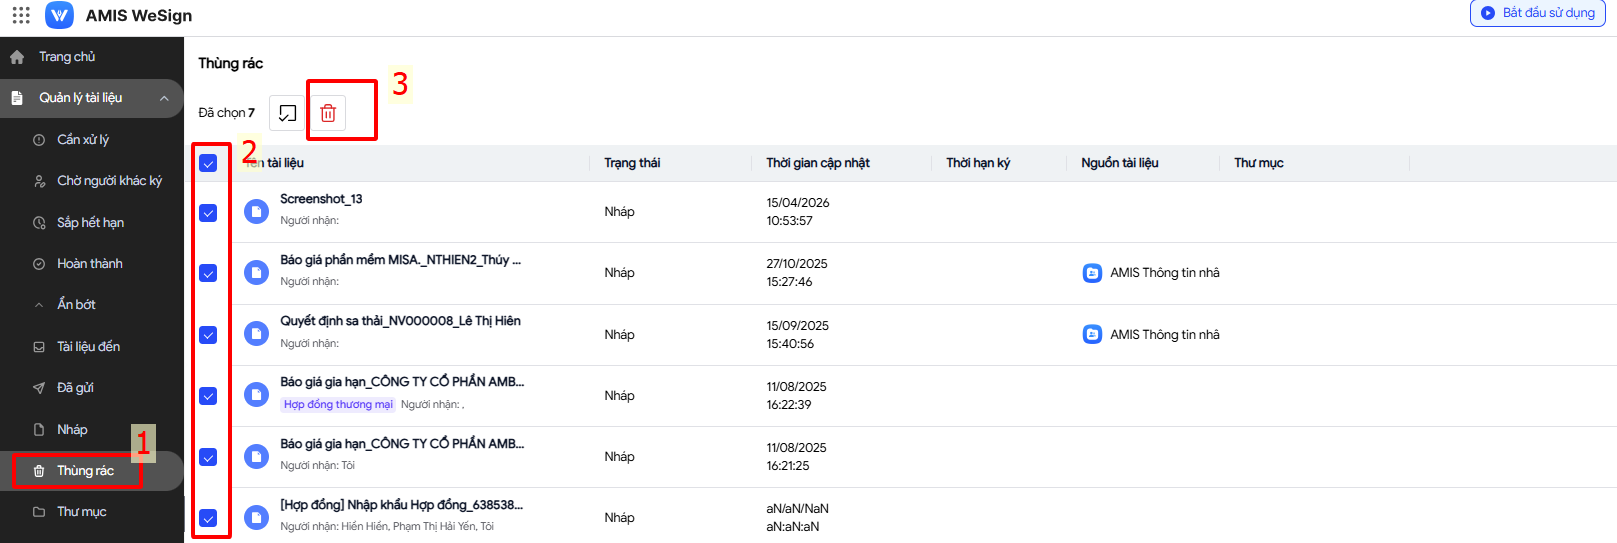Open Hoàn thành documents list
1617x543 pixels.
[x=89, y=264]
